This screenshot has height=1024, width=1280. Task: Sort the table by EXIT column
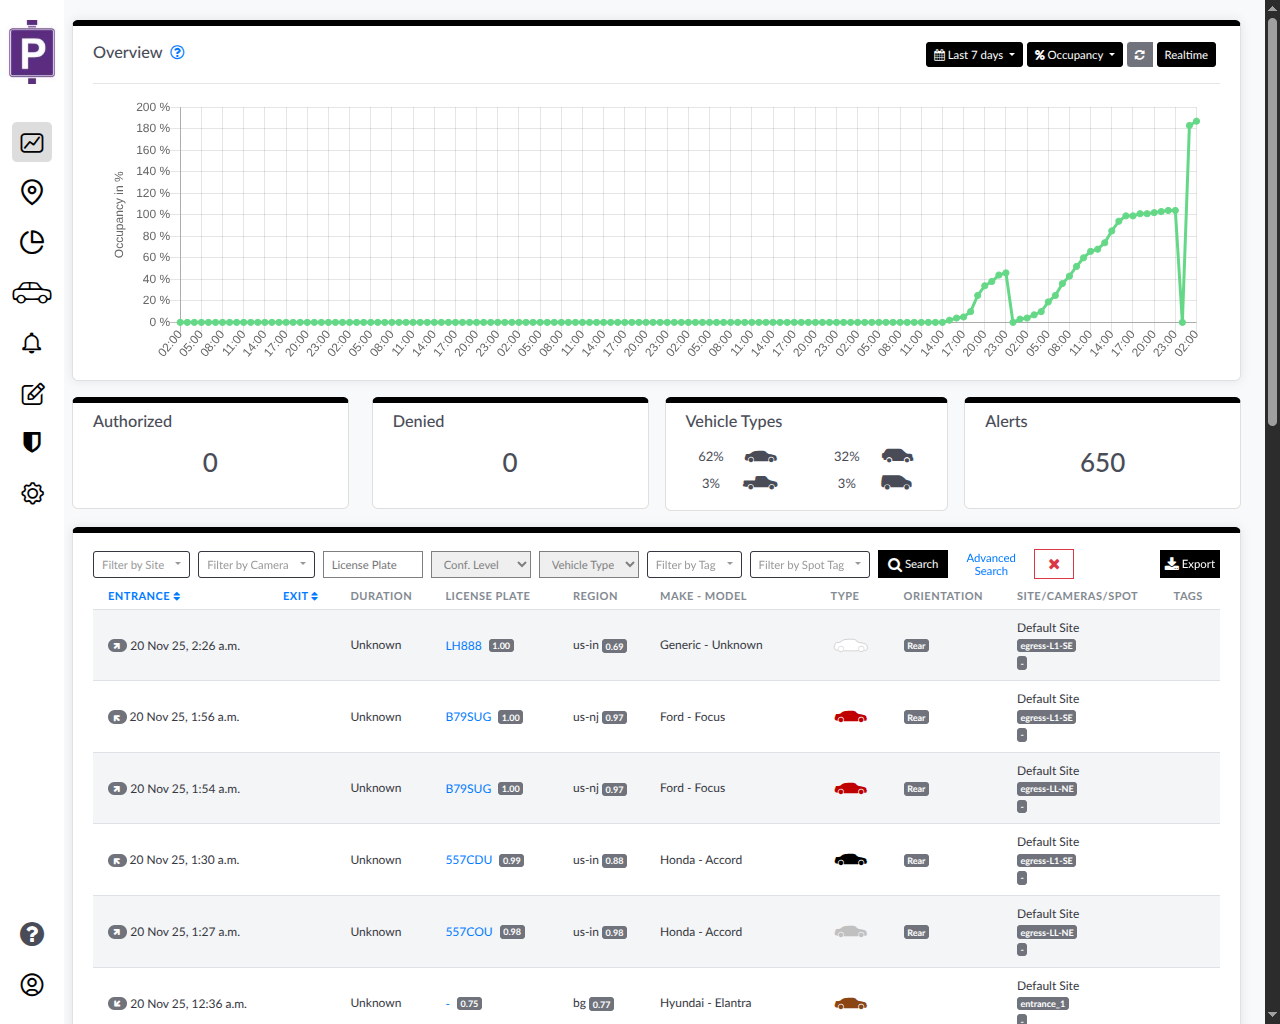tap(301, 595)
